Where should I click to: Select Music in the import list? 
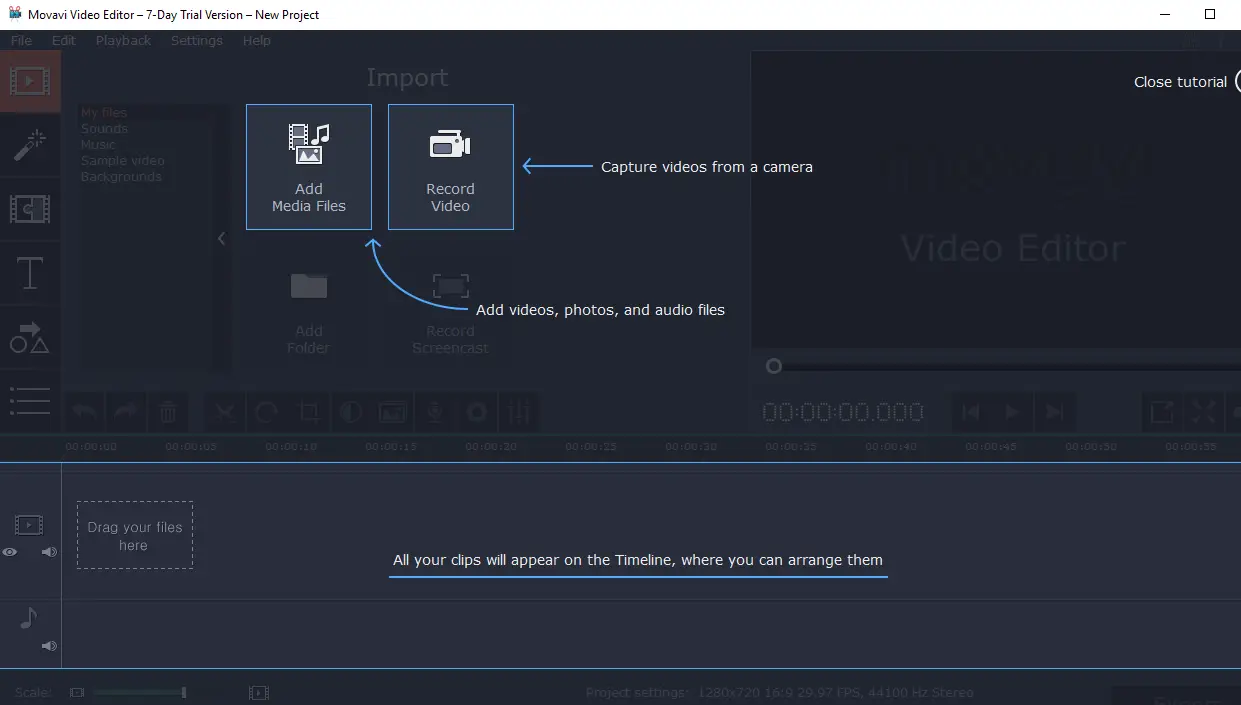pos(98,145)
